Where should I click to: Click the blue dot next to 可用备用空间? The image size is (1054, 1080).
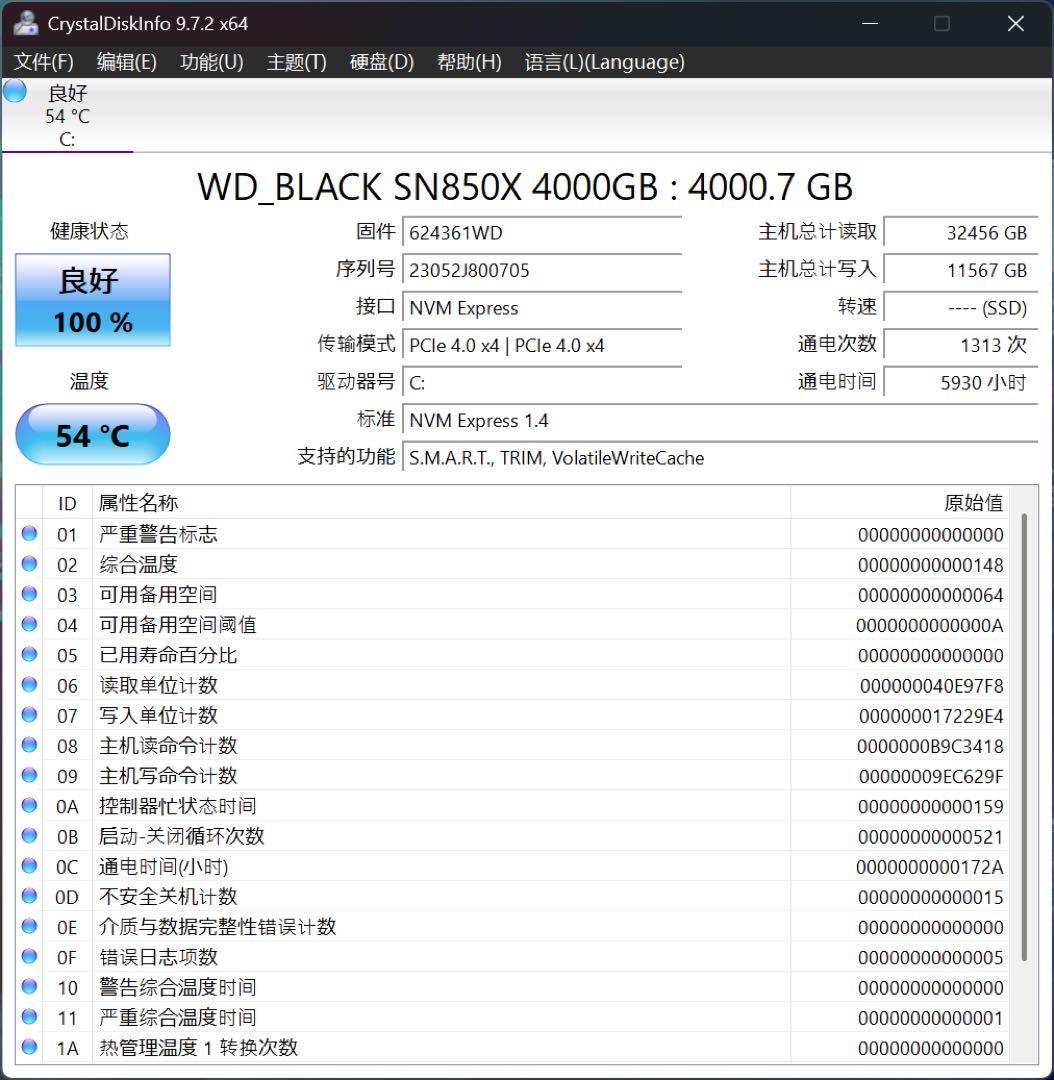(x=29, y=594)
